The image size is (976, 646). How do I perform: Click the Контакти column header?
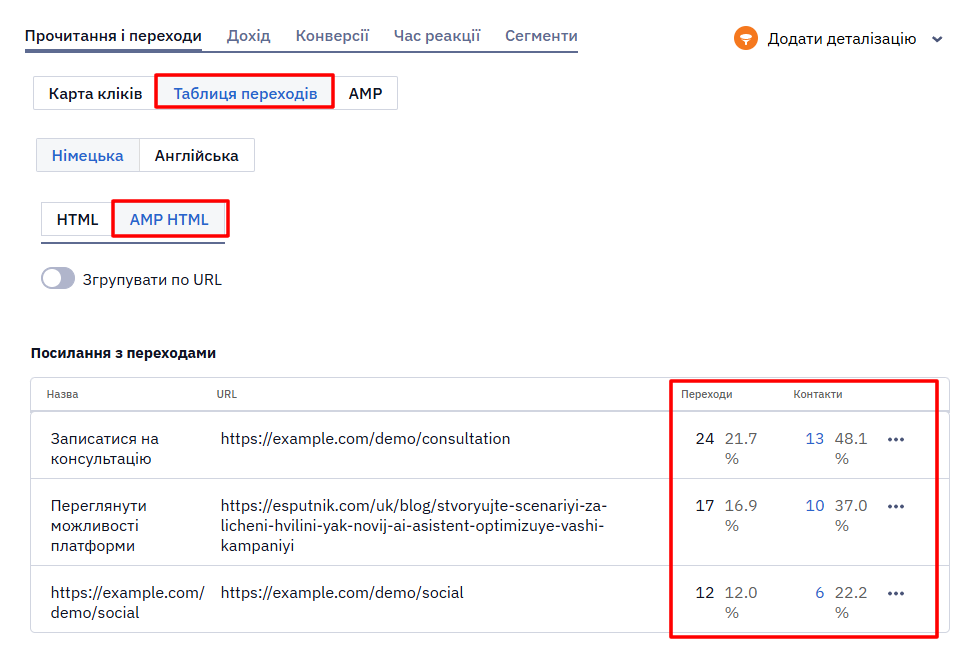[x=817, y=395]
